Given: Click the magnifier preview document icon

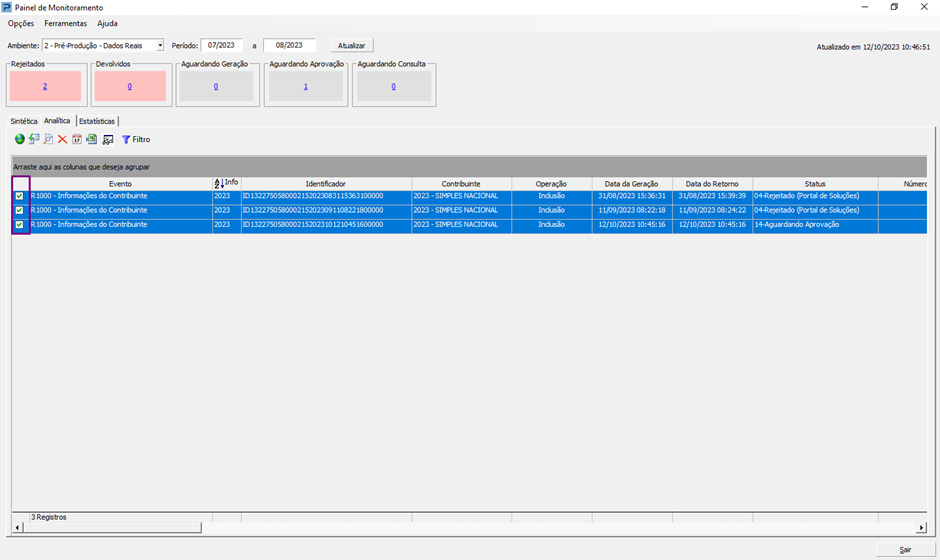Looking at the screenshot, I should [48, 139].
